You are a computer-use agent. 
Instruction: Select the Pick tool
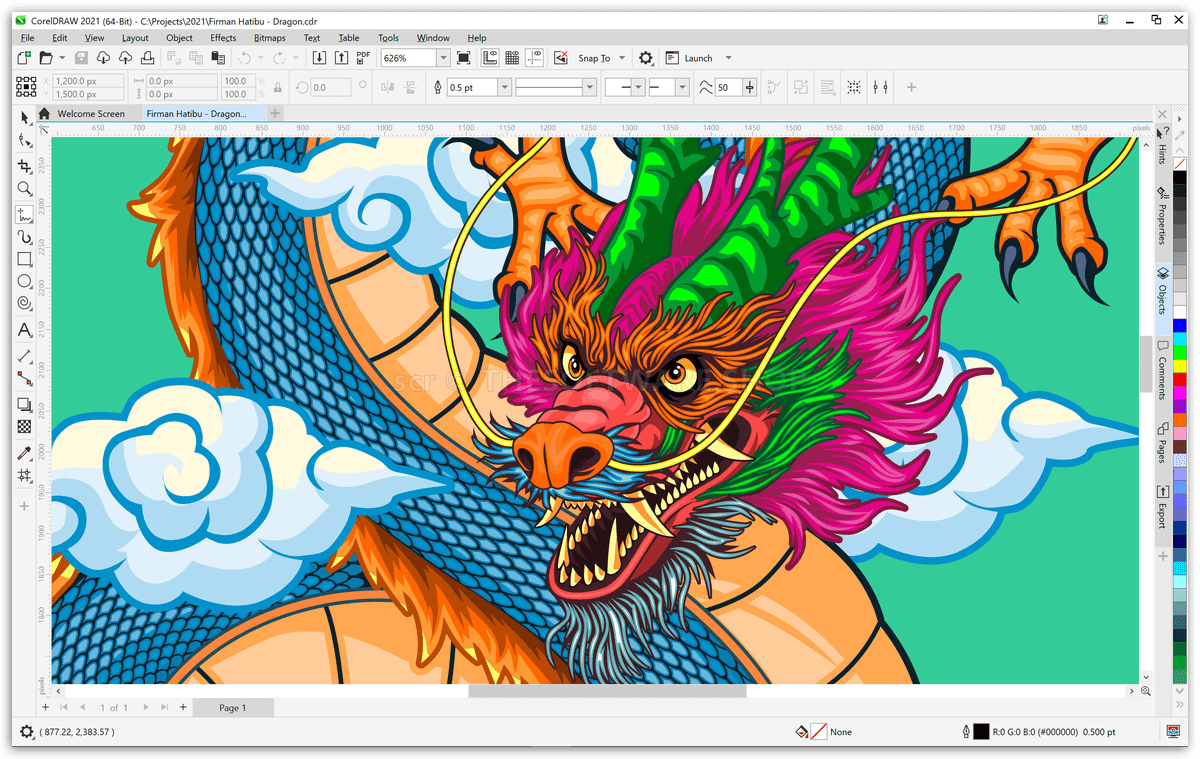25,117
